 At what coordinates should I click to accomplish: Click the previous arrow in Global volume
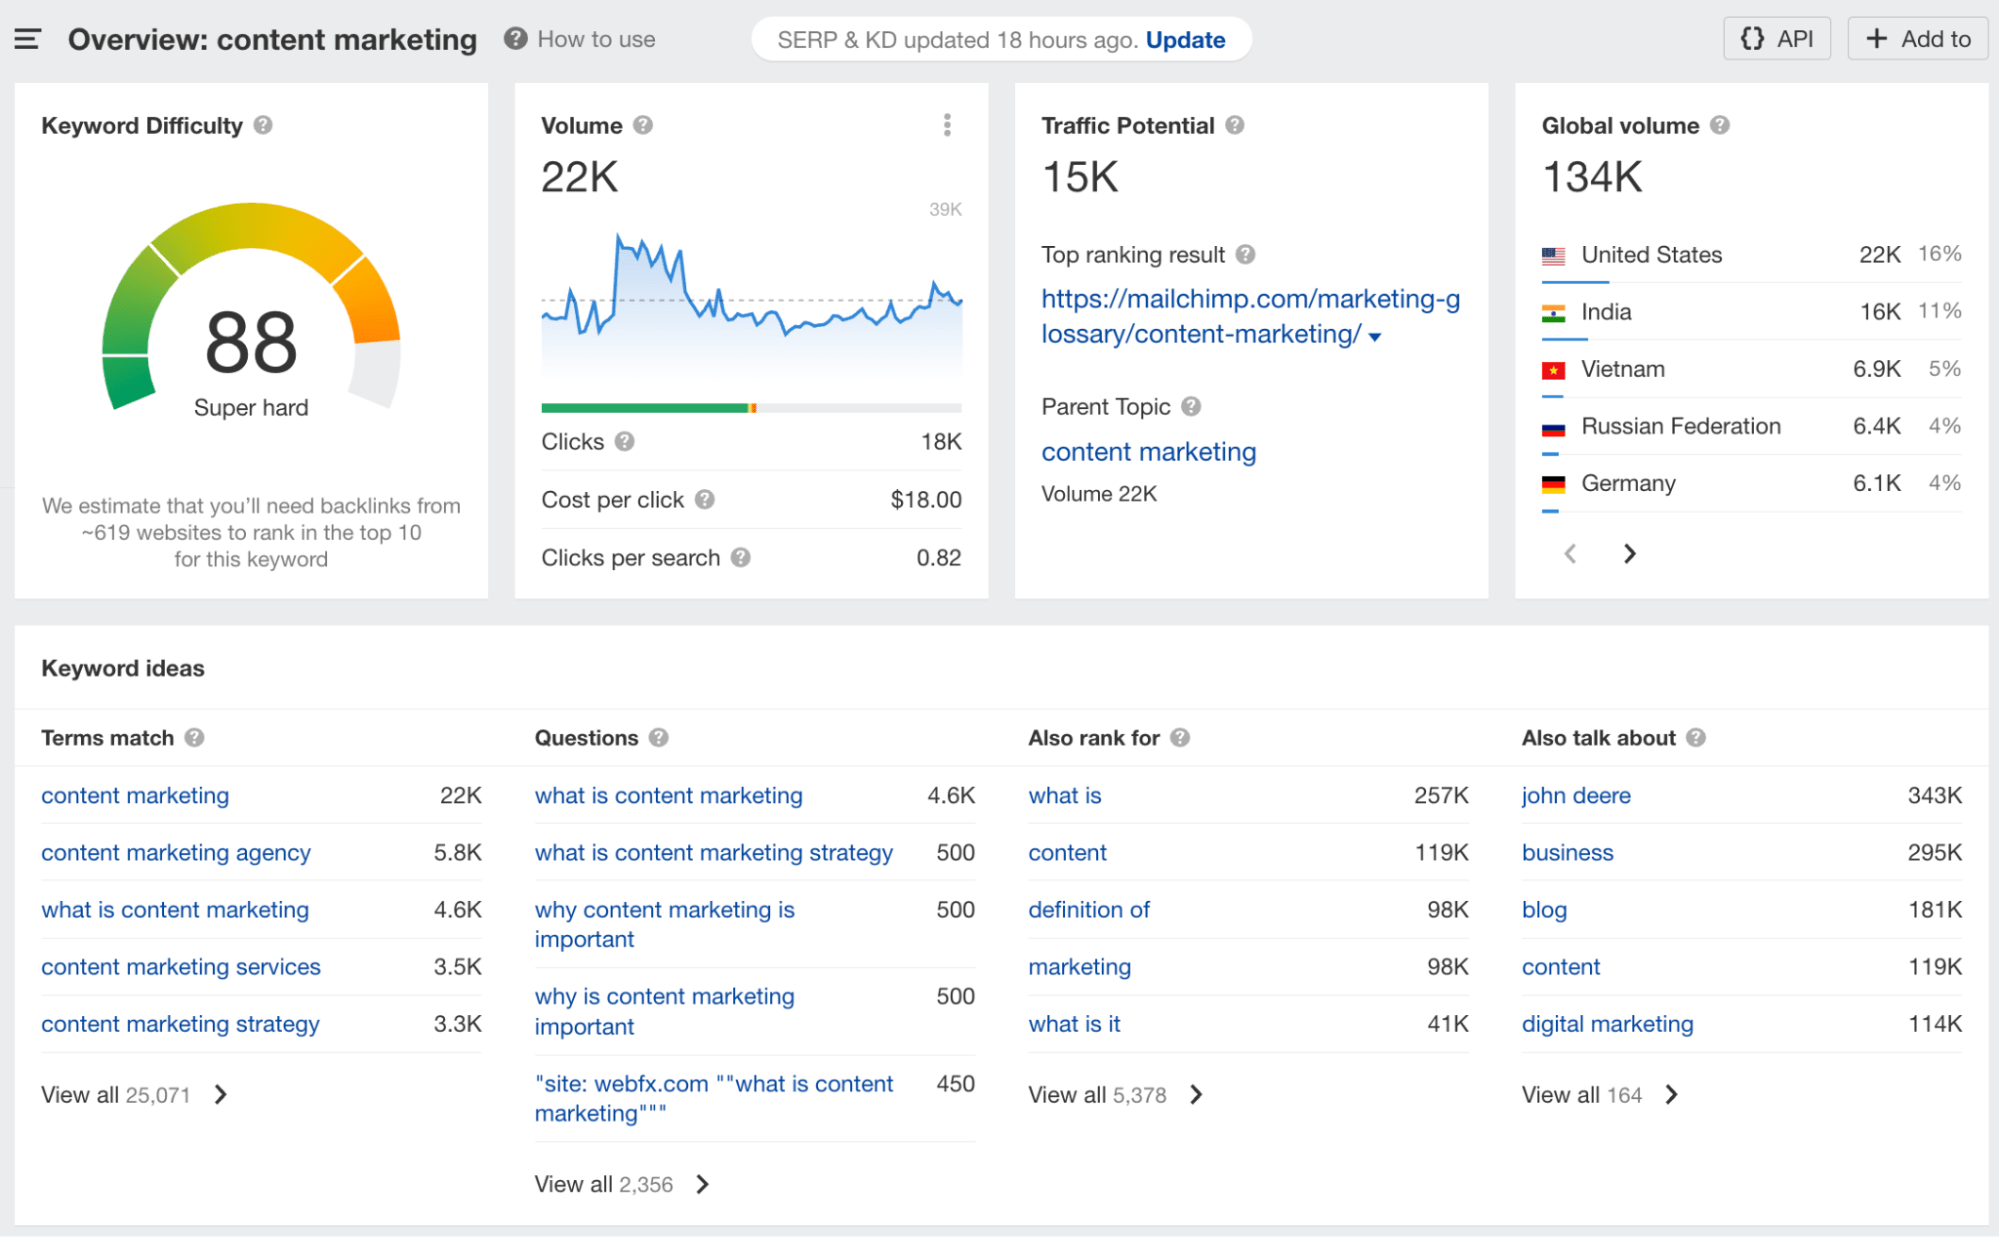point(1569,553)
